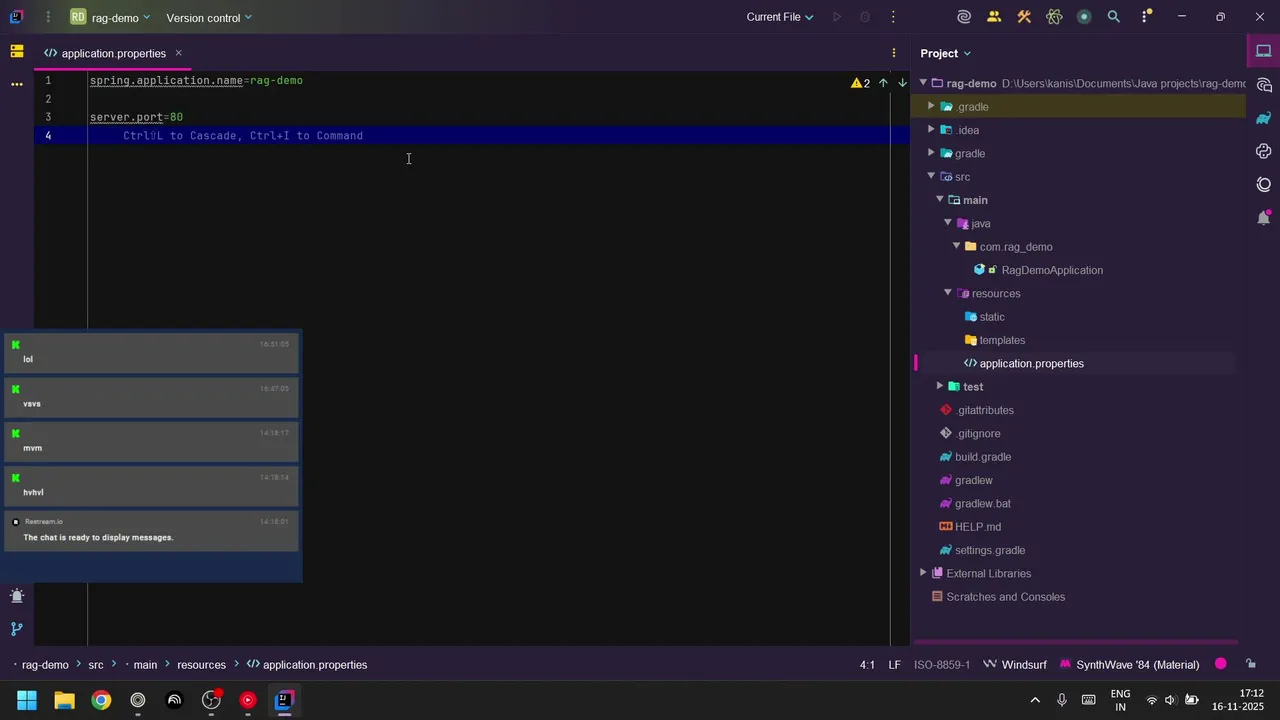Viewport: 1280px width, 720px height.
Task: Open the Git branch tool window icon
Action: [17, 629]
